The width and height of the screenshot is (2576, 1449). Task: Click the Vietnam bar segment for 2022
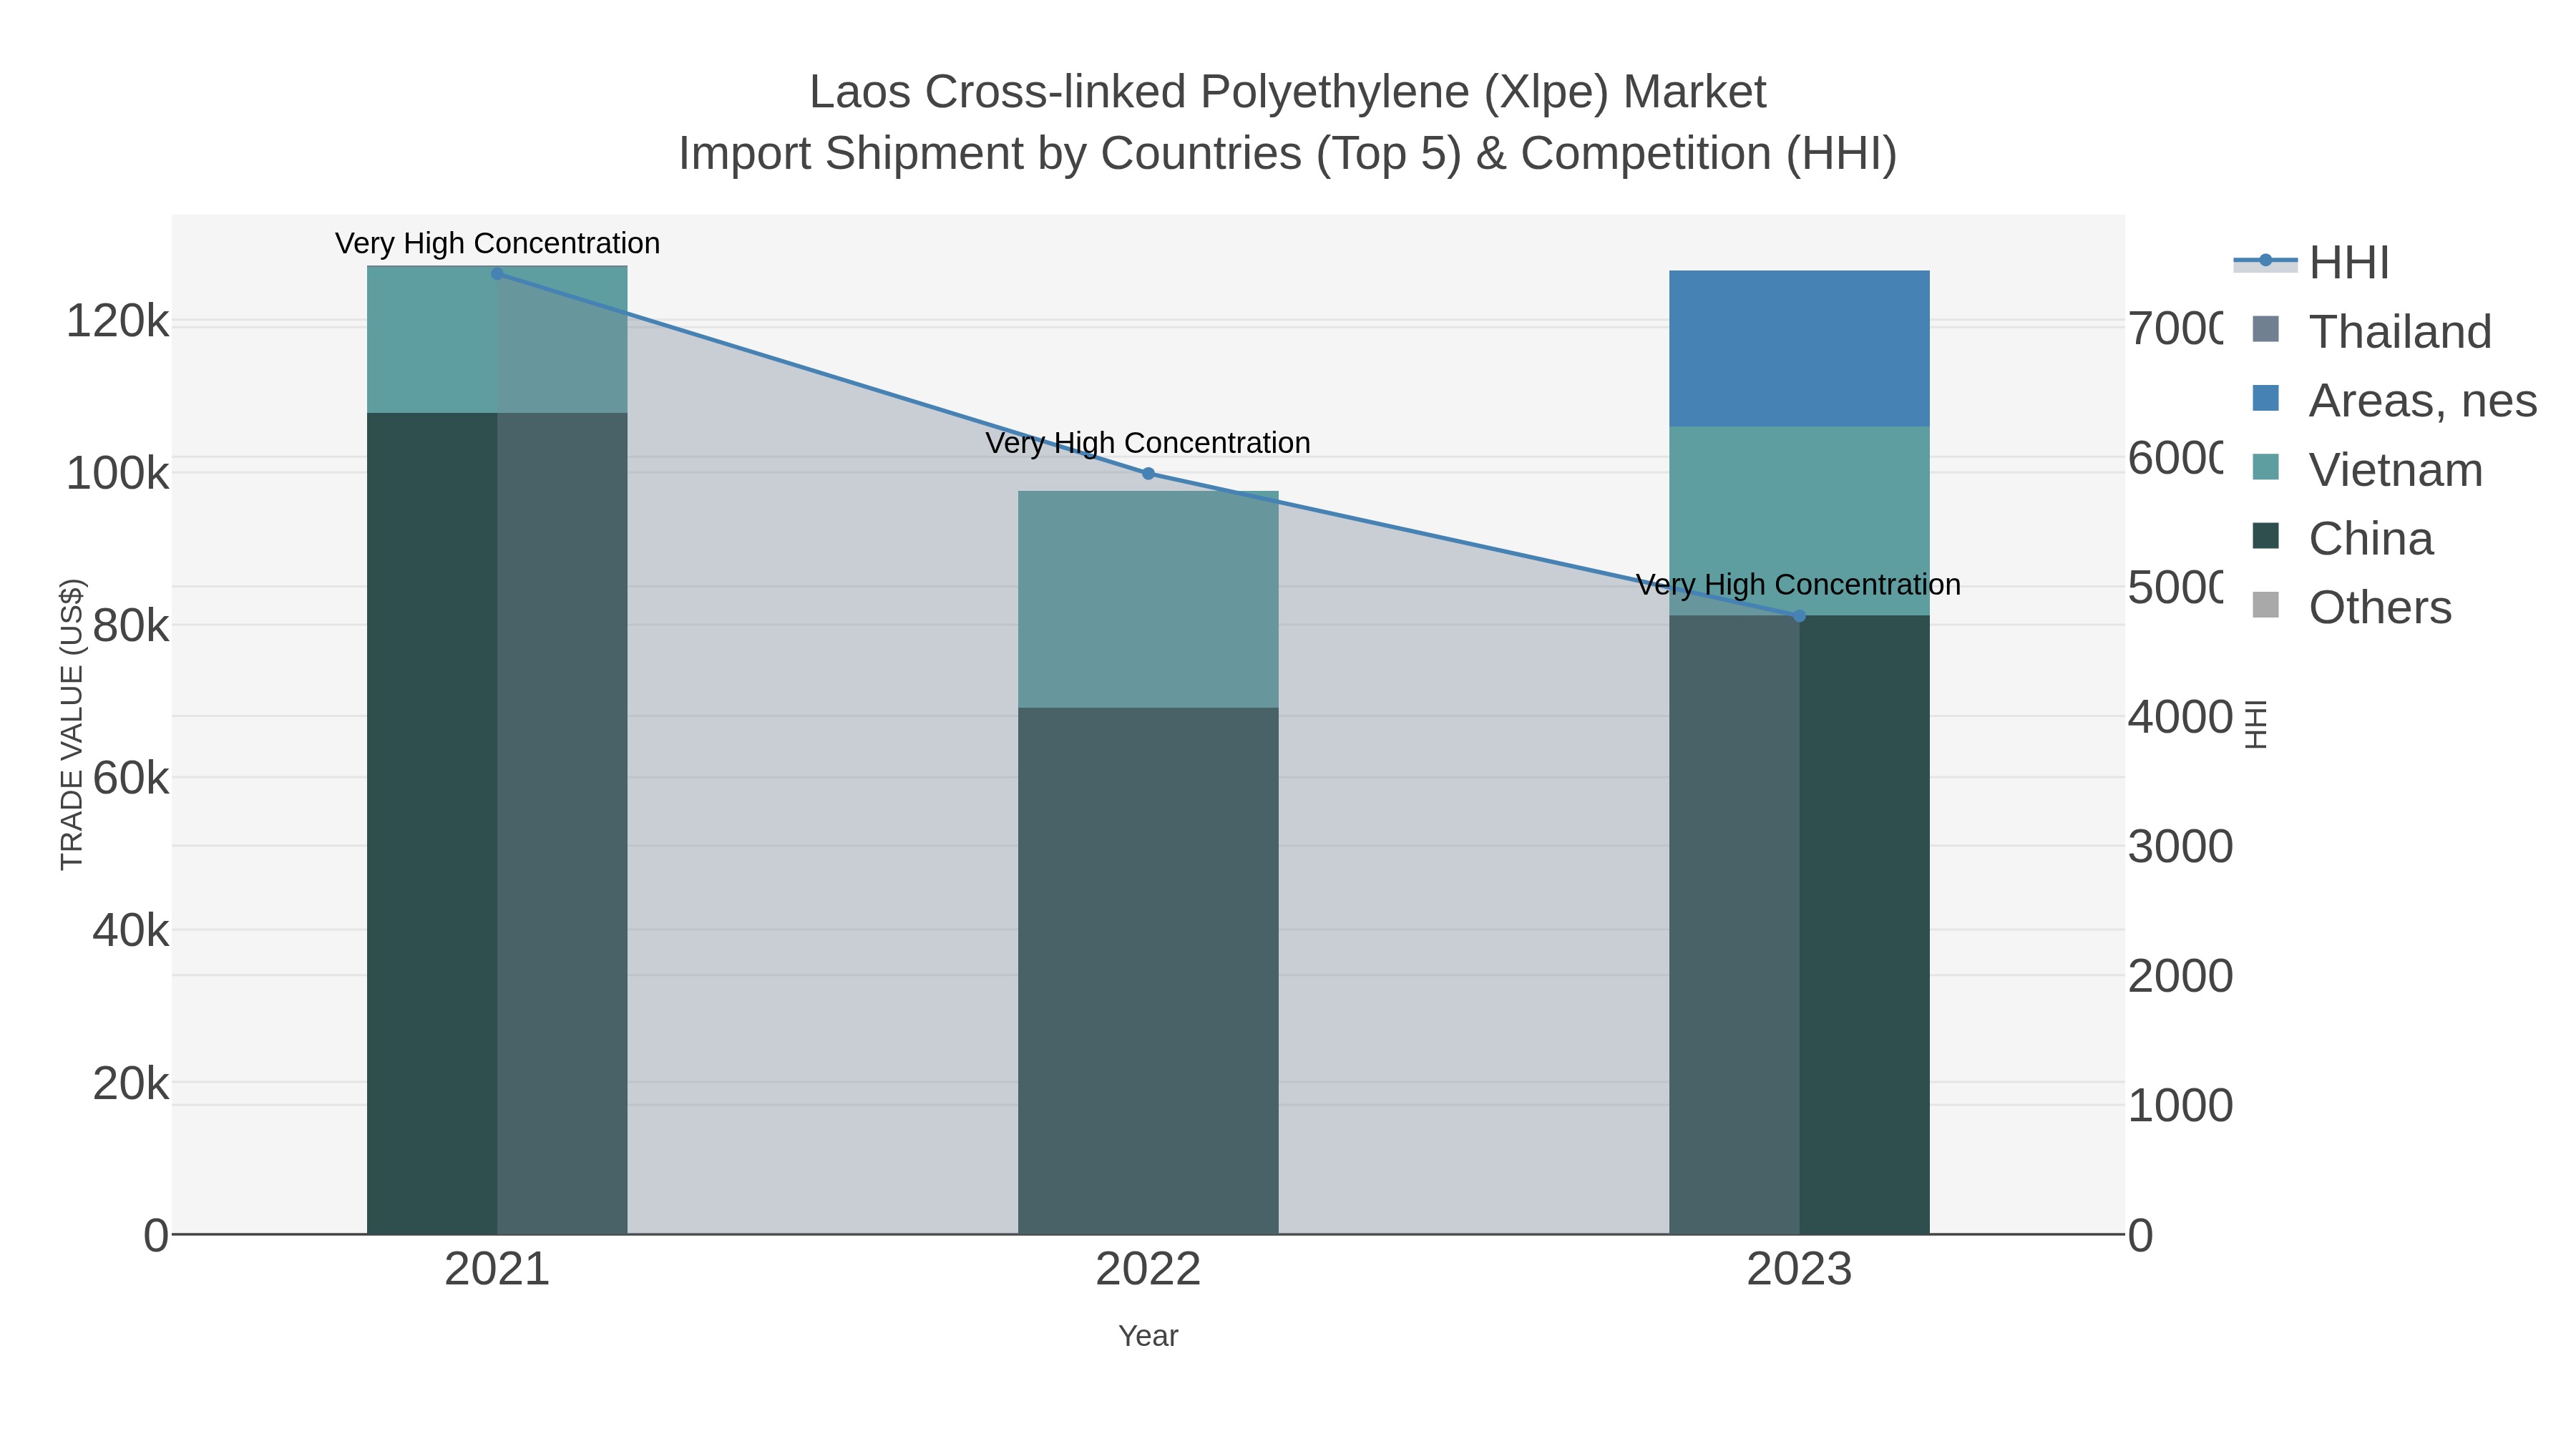pos(1148,600)
